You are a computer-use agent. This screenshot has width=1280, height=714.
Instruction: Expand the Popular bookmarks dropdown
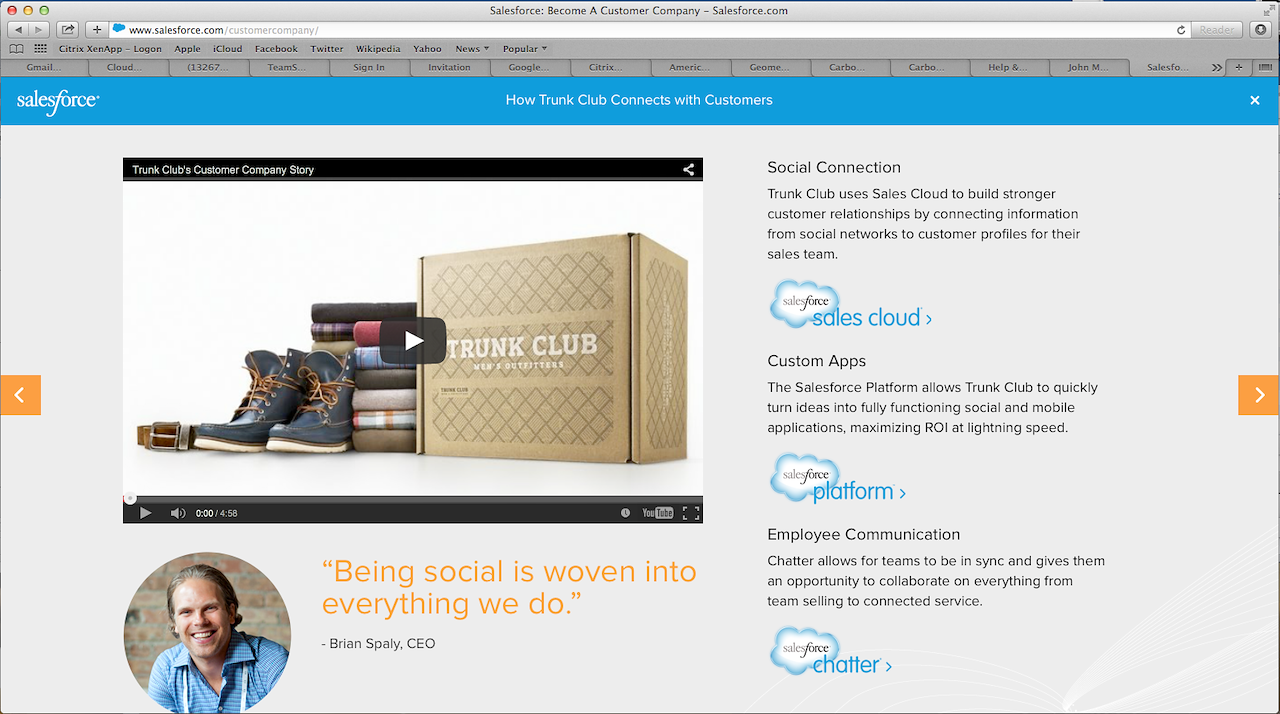(x=525, y=49)
